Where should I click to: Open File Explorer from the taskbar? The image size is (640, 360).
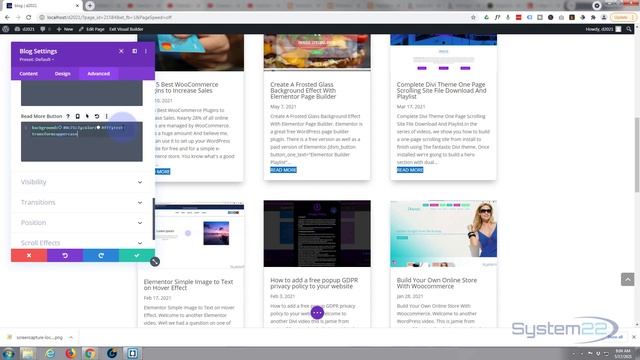pyautogui.click(x=28, y=353)
